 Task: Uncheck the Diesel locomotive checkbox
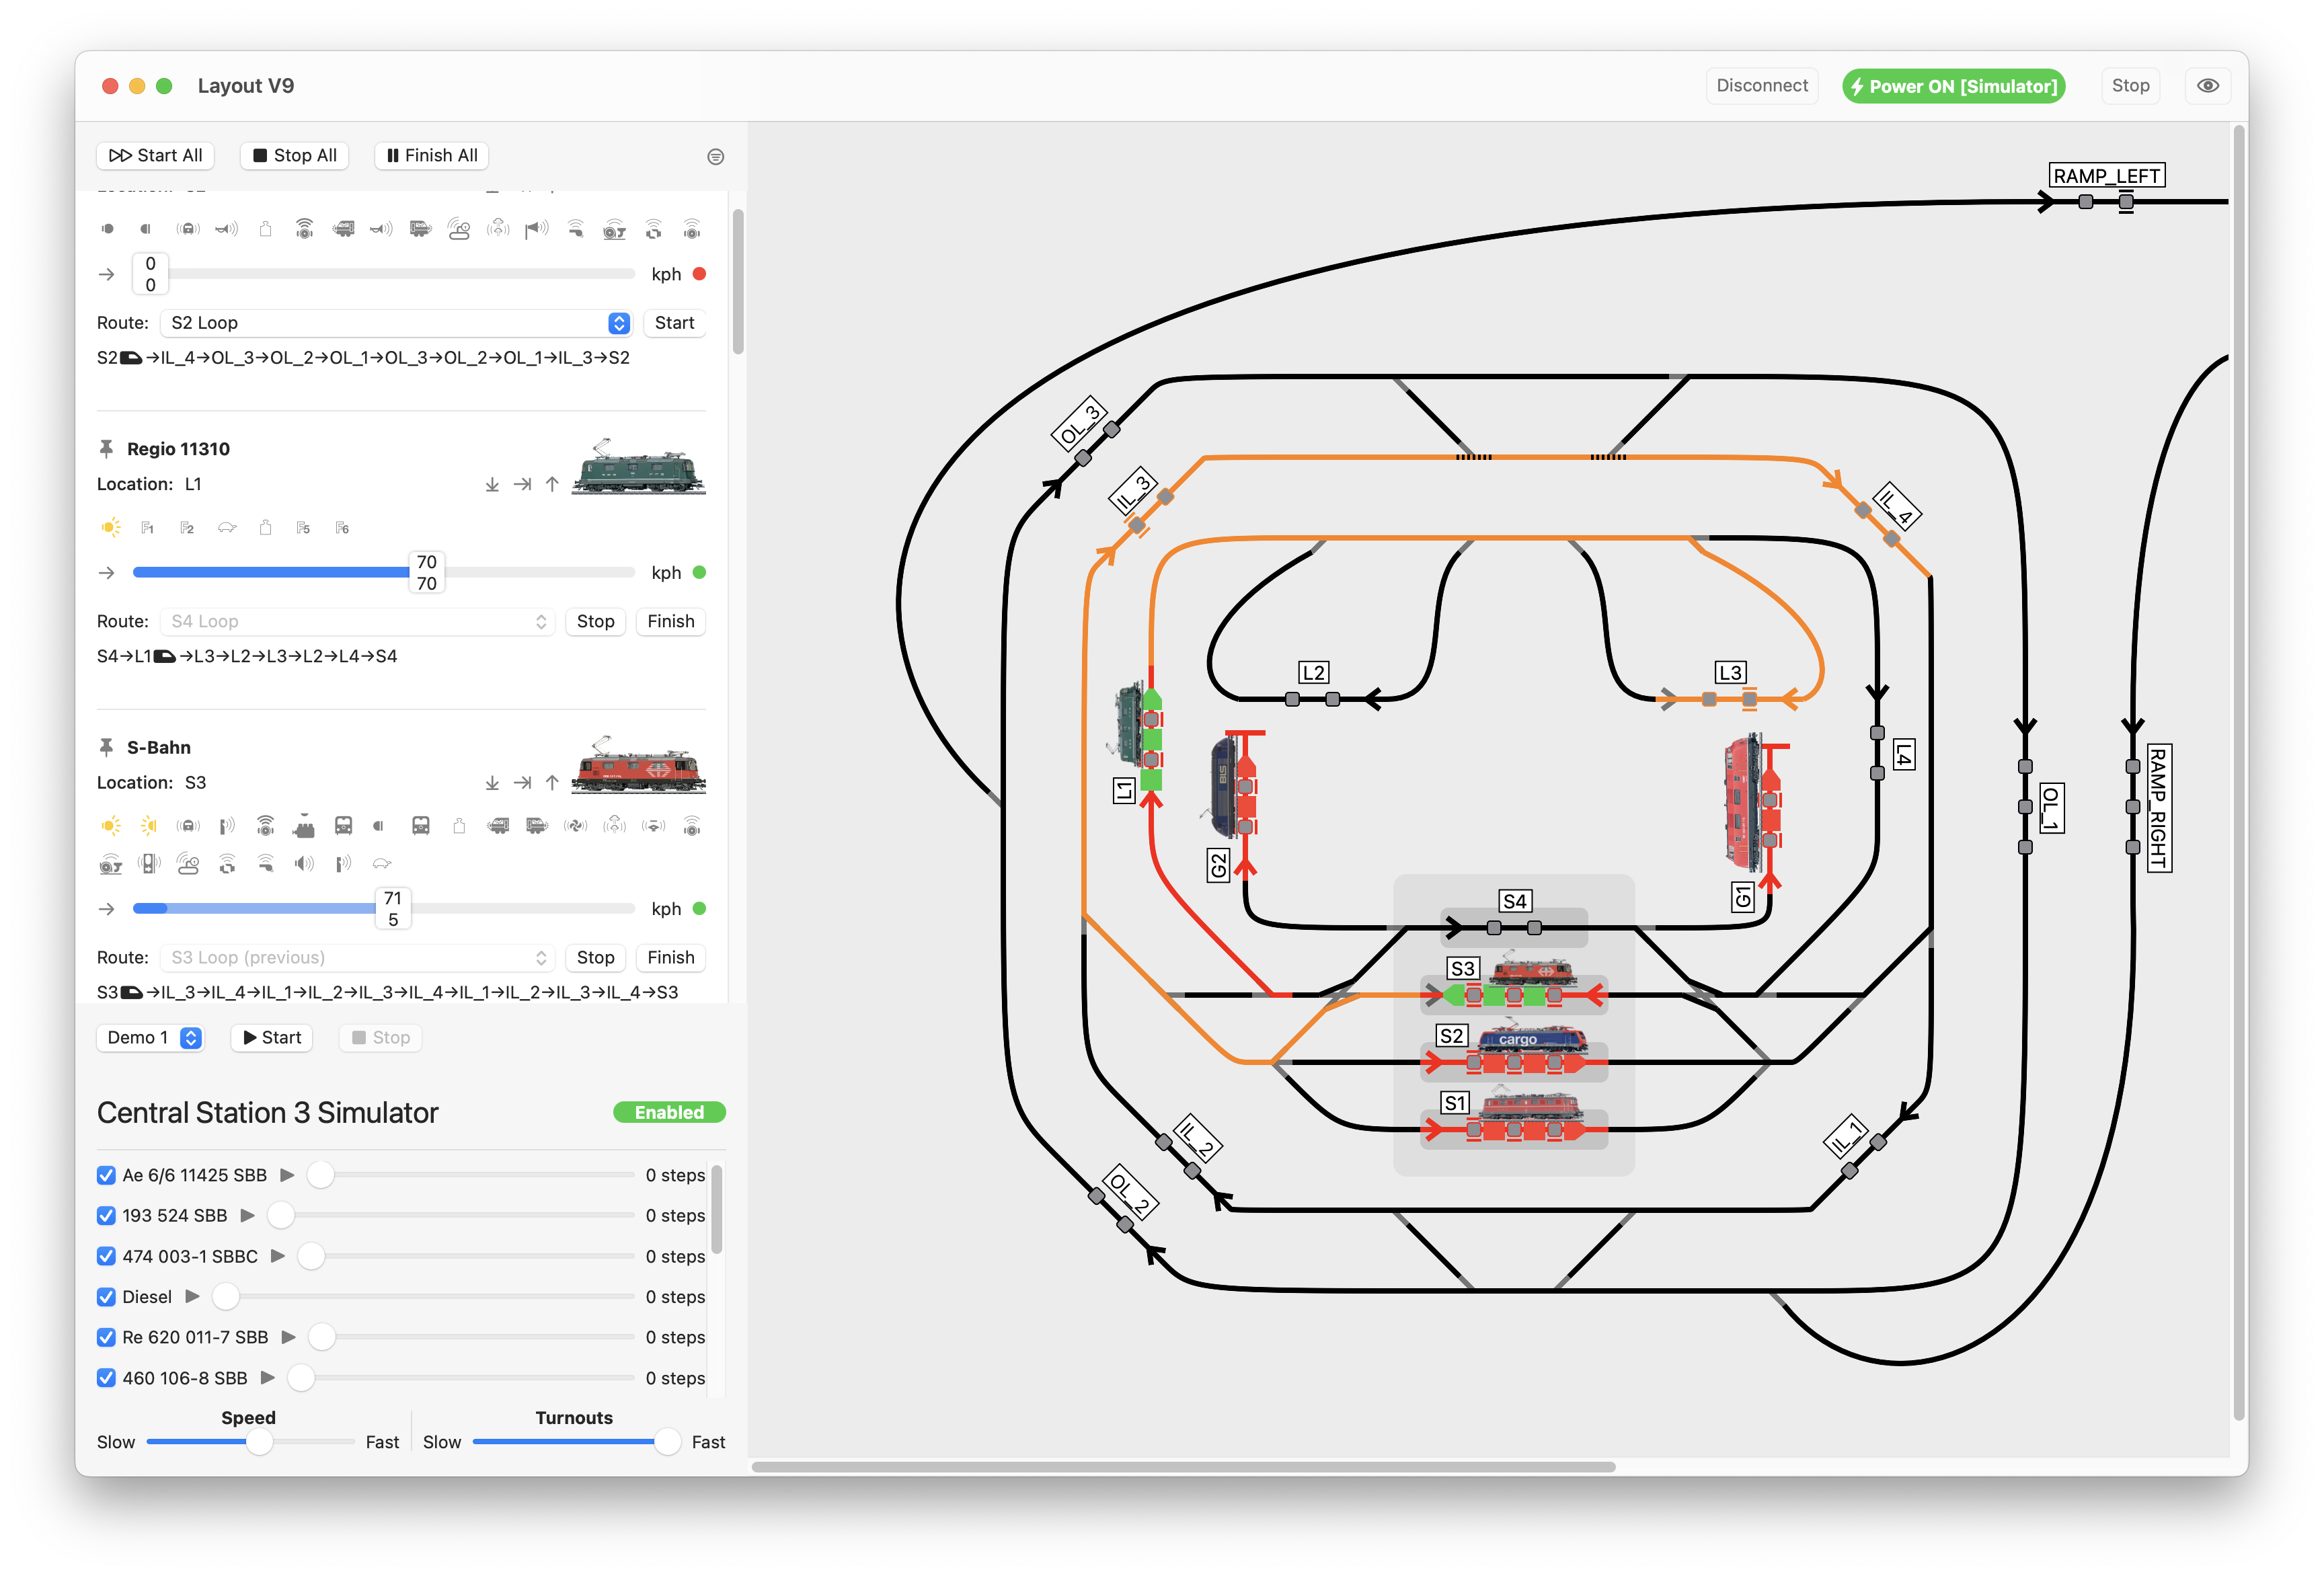pos(106,1297)
